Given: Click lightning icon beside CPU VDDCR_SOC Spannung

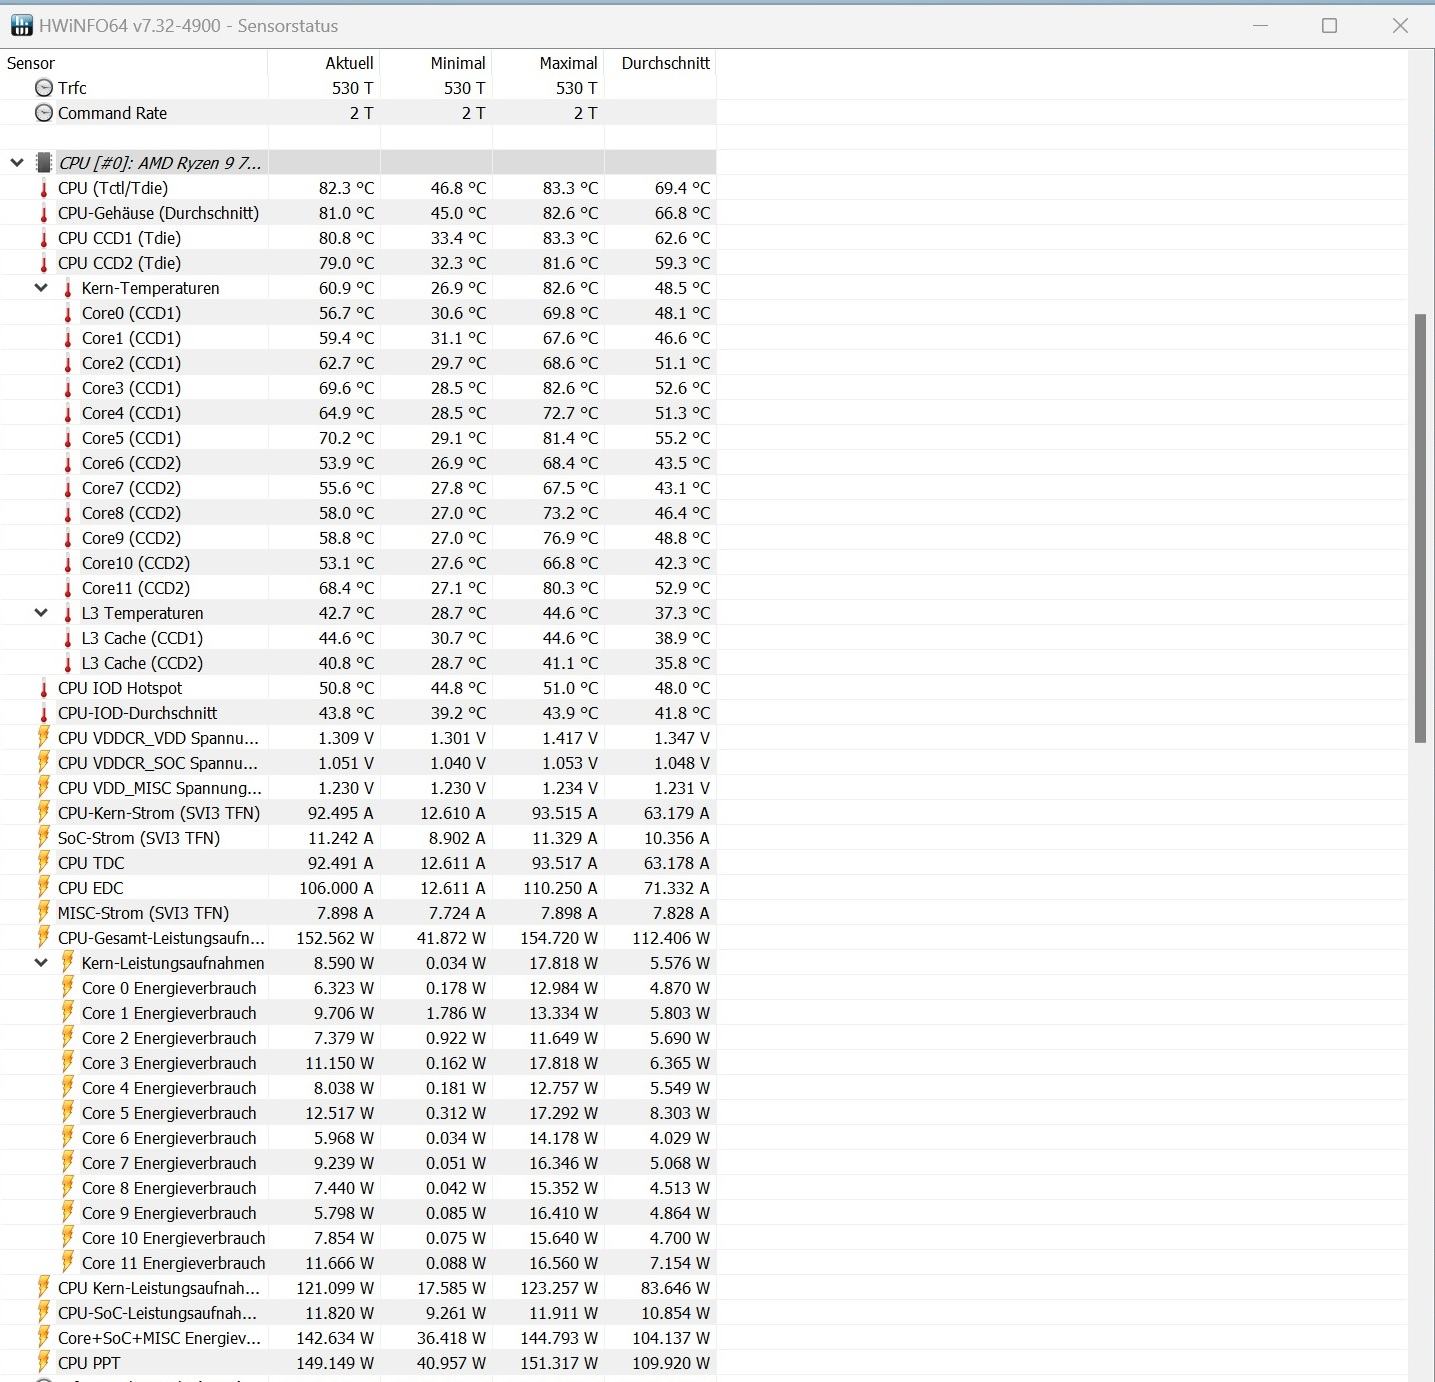Looking at the screenshot, I should pyautogui.click(x=44, y=762).
